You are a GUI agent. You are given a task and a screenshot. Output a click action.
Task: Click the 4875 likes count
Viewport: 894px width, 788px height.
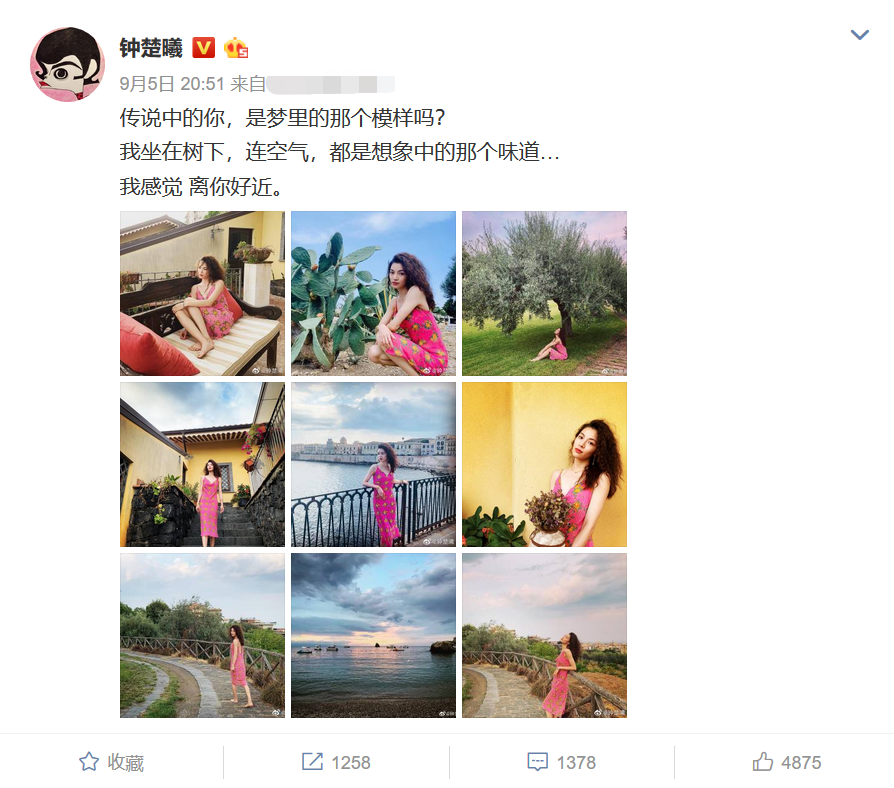[801, 762]
